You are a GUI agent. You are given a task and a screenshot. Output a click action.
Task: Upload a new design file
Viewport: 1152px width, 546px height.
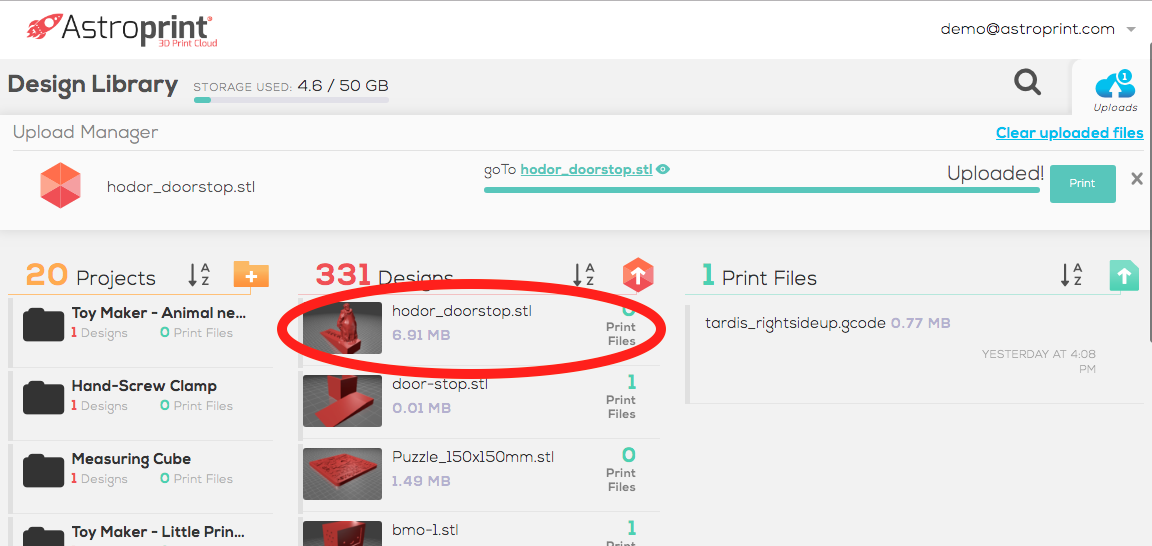click(x=638, y=274)
